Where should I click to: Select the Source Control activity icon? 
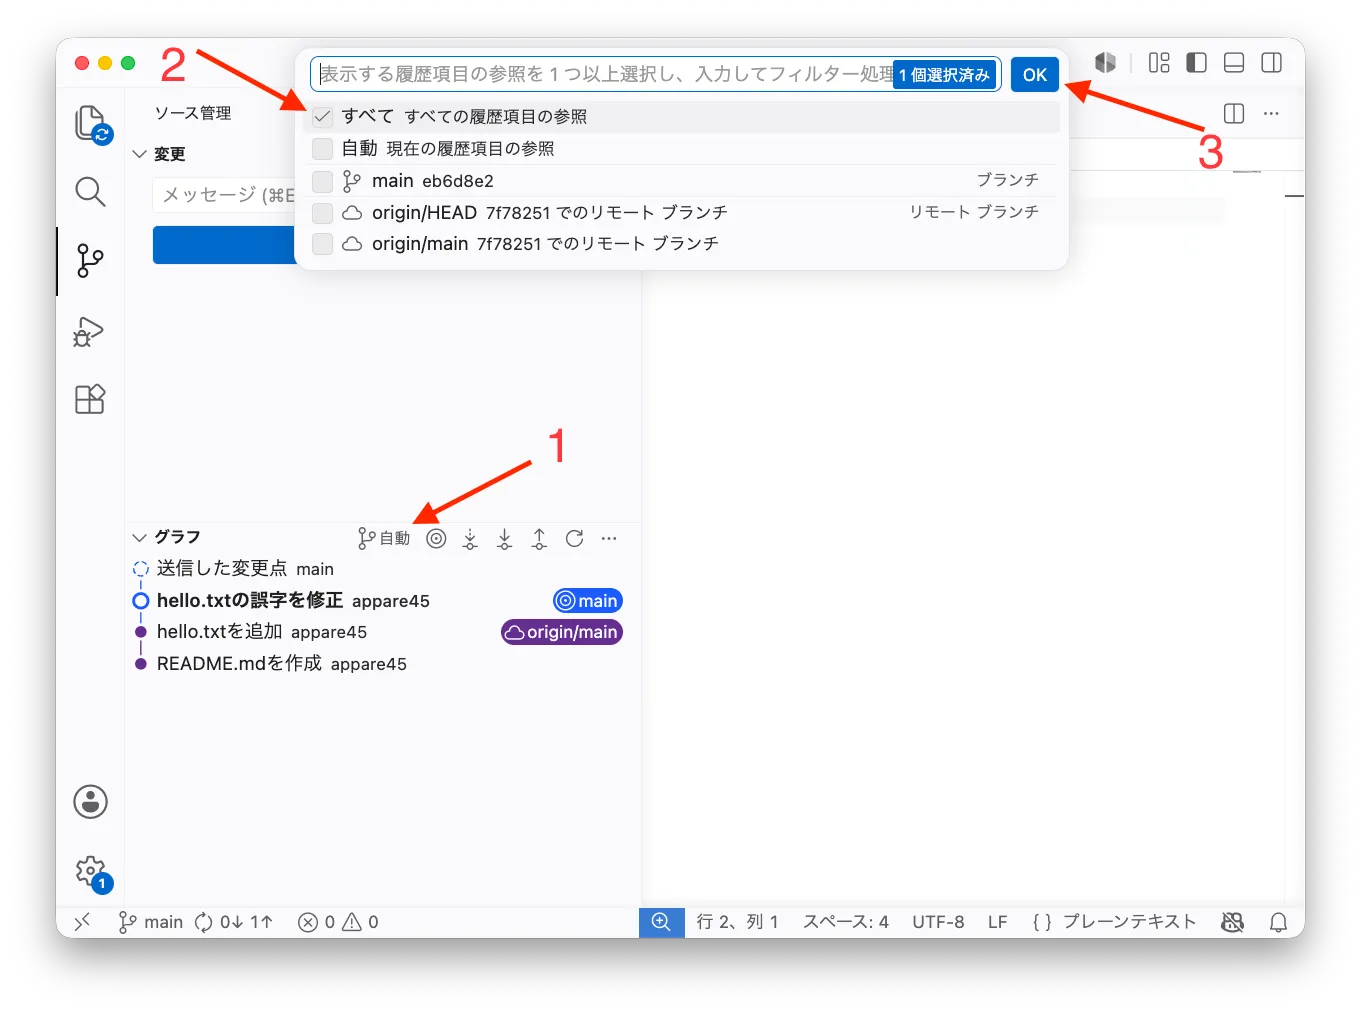tap(90, 261)
